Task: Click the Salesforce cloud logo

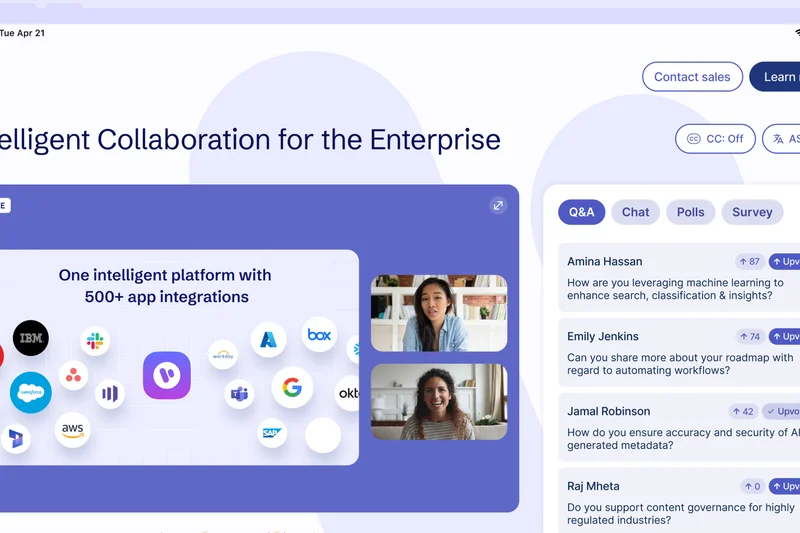Action: pyautogui.click(x=31, y=392)
